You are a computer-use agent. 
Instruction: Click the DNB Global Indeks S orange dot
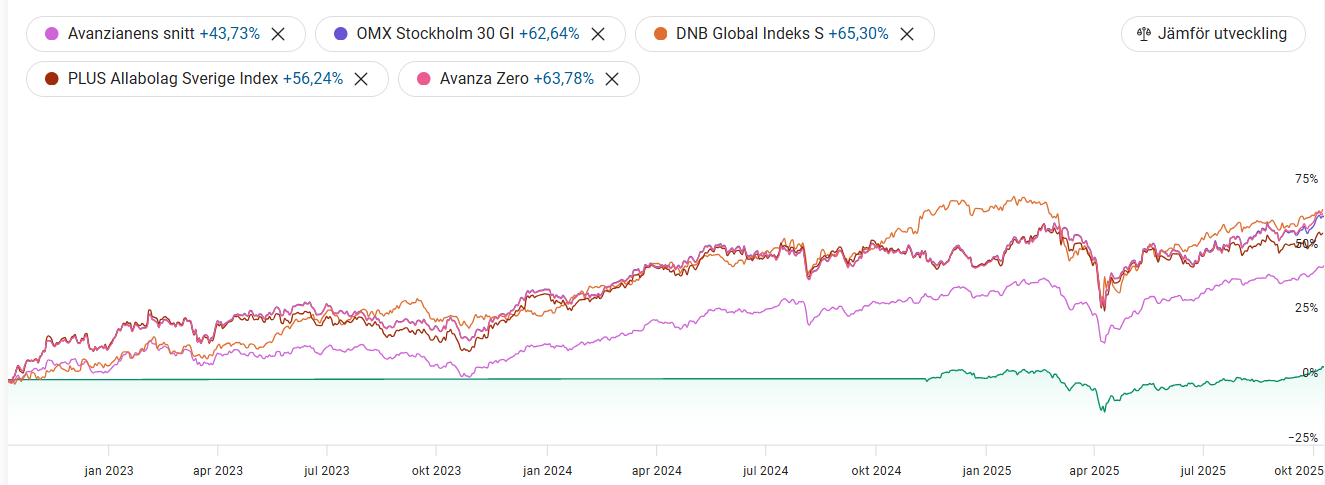click(660, 34)
